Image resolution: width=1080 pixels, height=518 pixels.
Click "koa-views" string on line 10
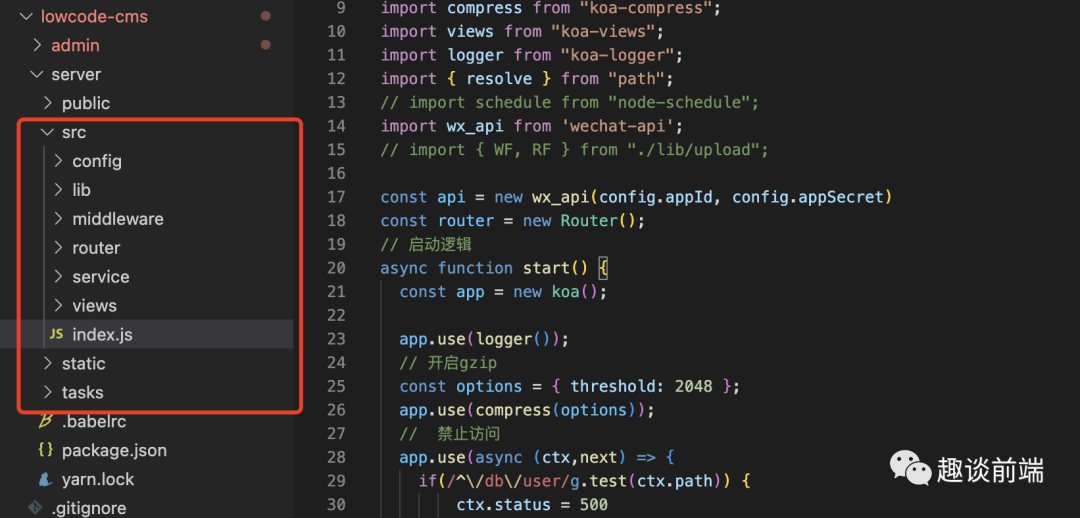[604, 32]
